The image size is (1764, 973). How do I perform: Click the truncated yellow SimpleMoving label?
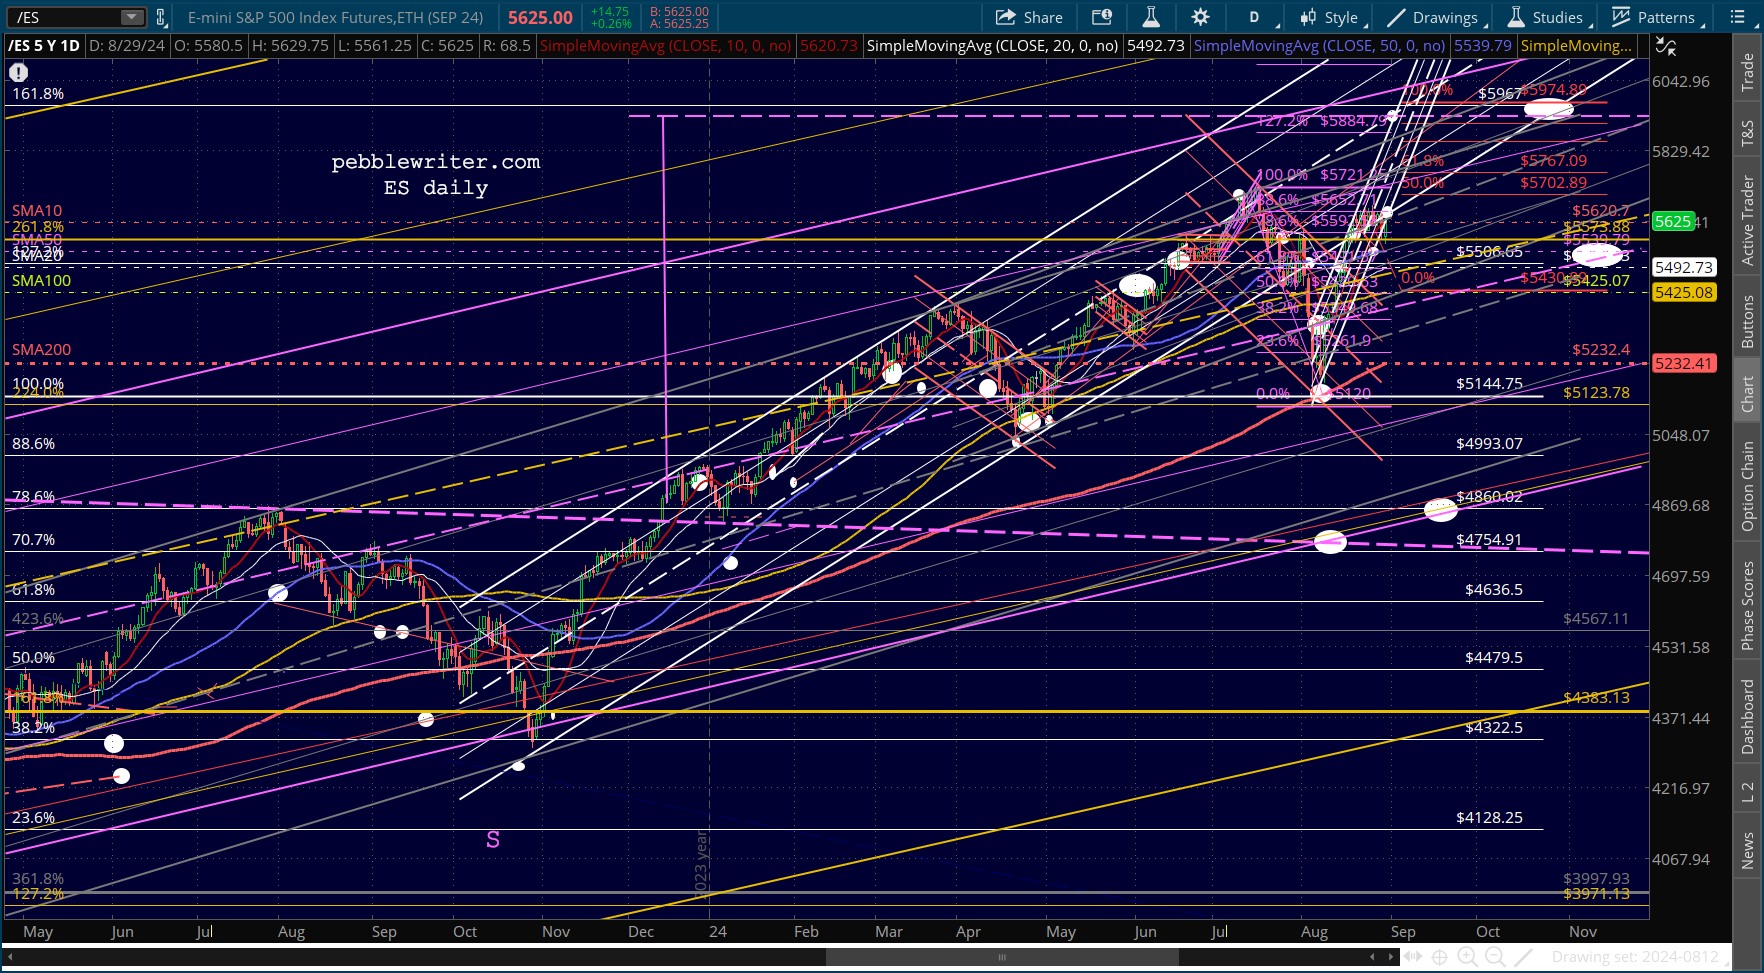1577,46
